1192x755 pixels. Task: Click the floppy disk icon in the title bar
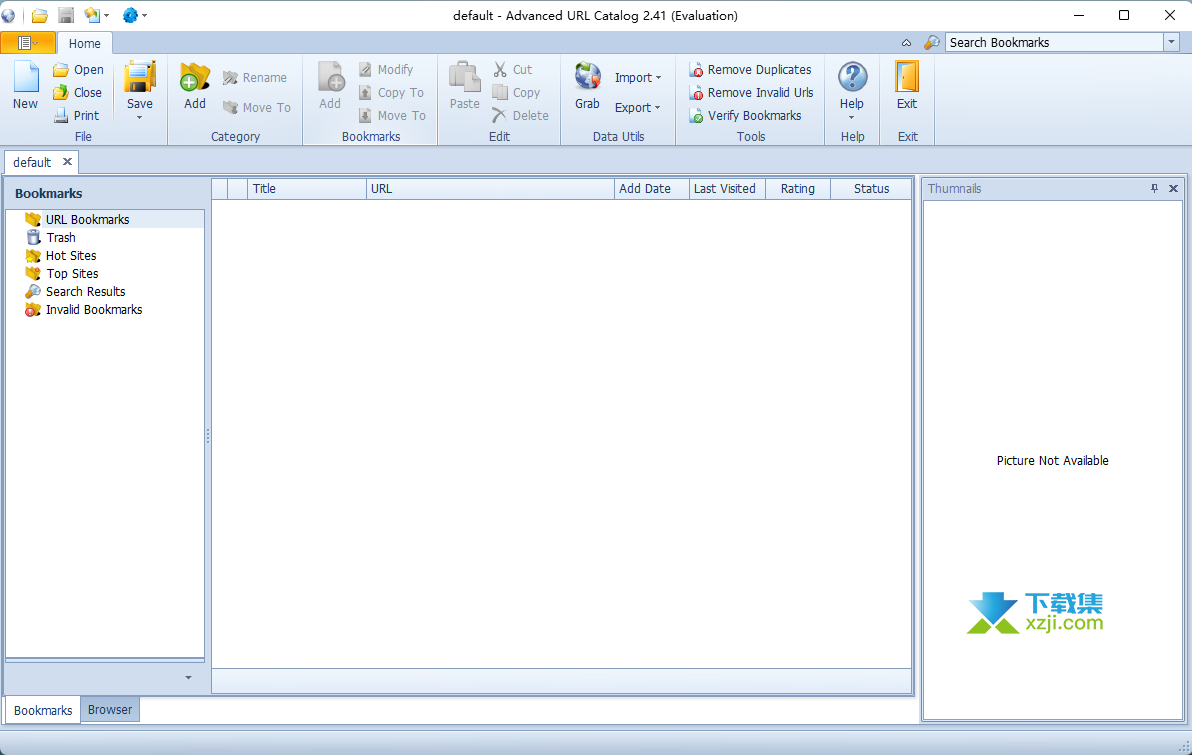tap(66, 15)
